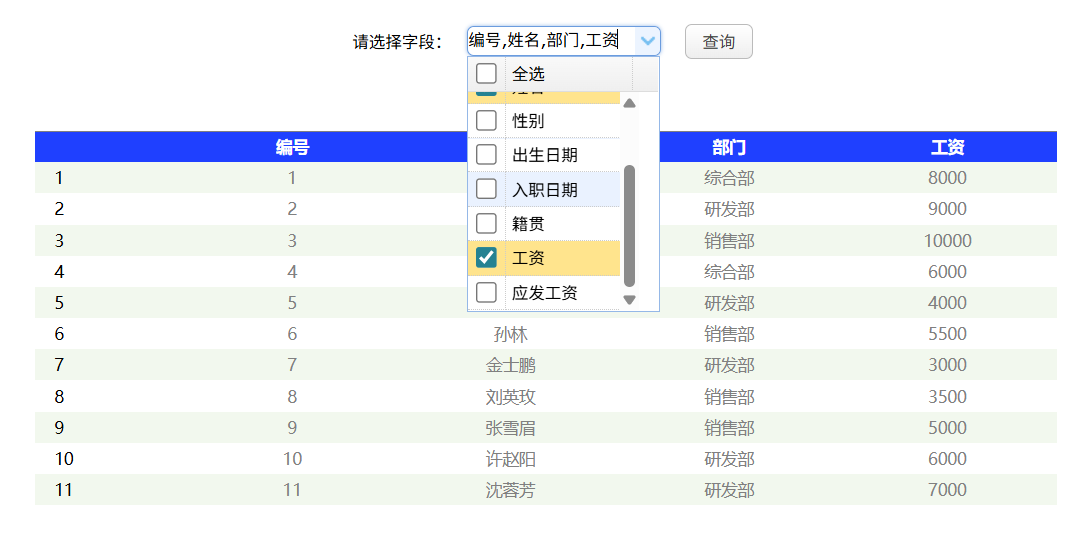Tick the 出生日期 checkbox
This screenshot has width=1090, height=560.
click(486, 154)
